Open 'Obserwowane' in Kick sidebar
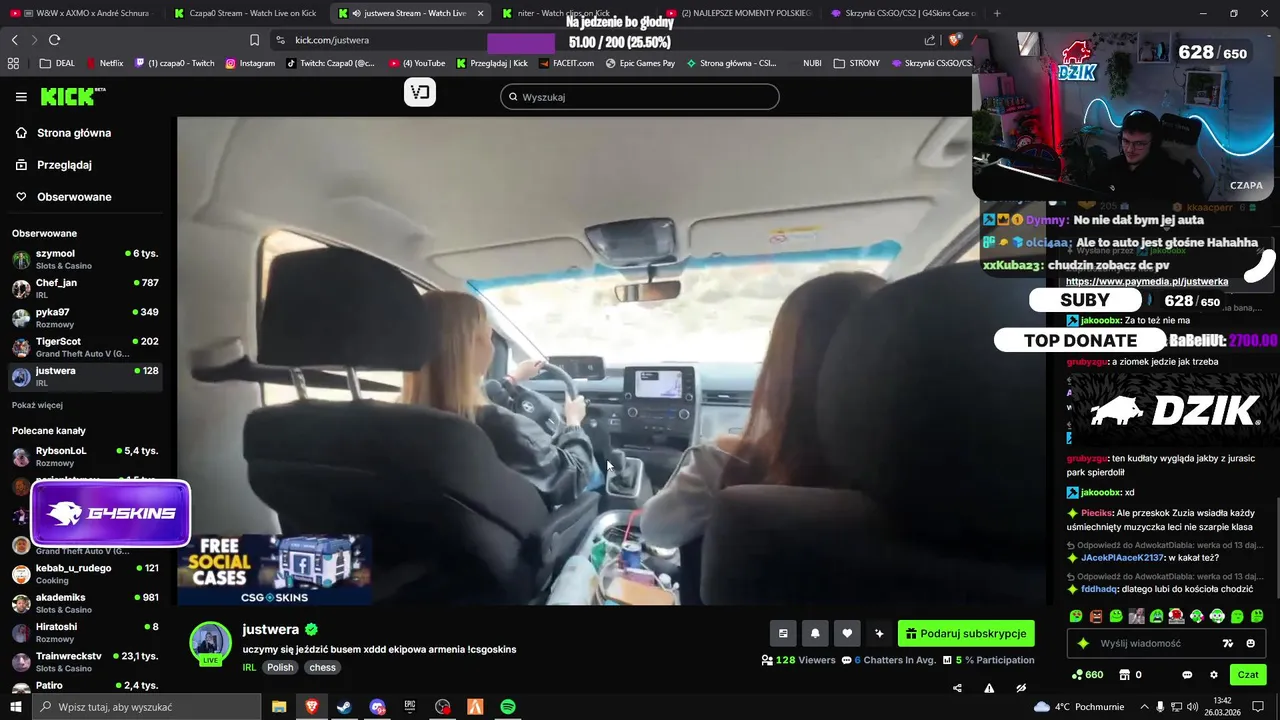The height and width of the screenshot is (720, 1280). tap(74, 197)
